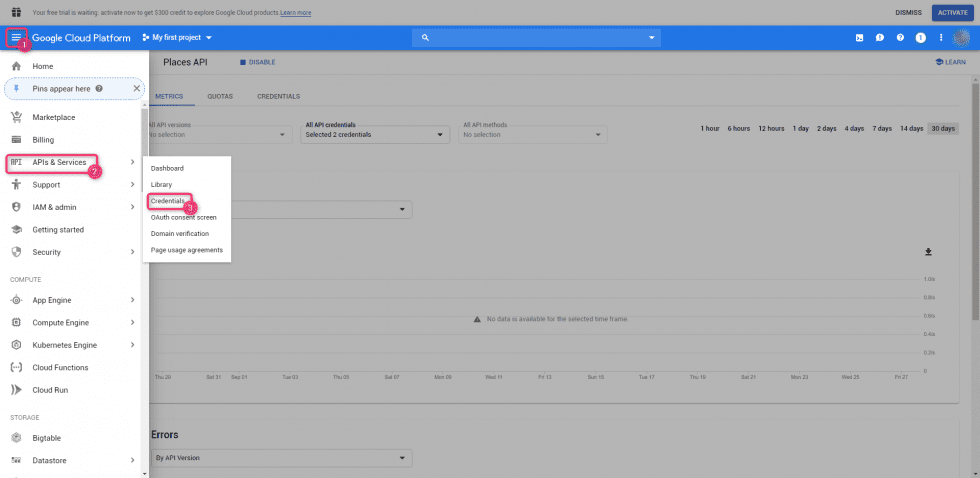
Task: Expand the Compute Engine submenu arrow
Action: coord(132,323)
